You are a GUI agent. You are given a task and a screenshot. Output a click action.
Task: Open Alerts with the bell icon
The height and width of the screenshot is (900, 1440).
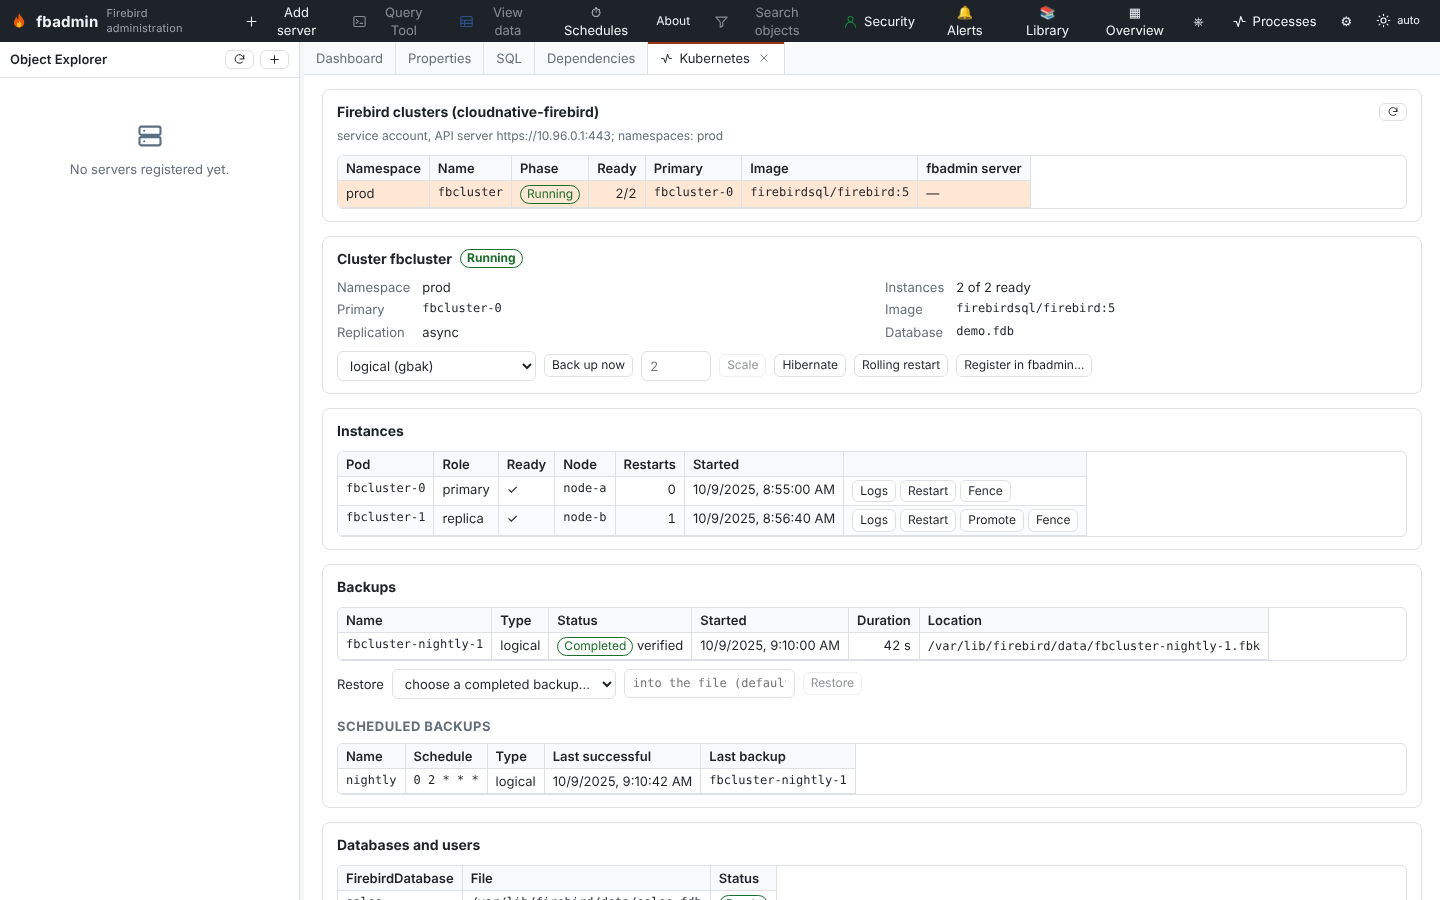coord(965,21)
